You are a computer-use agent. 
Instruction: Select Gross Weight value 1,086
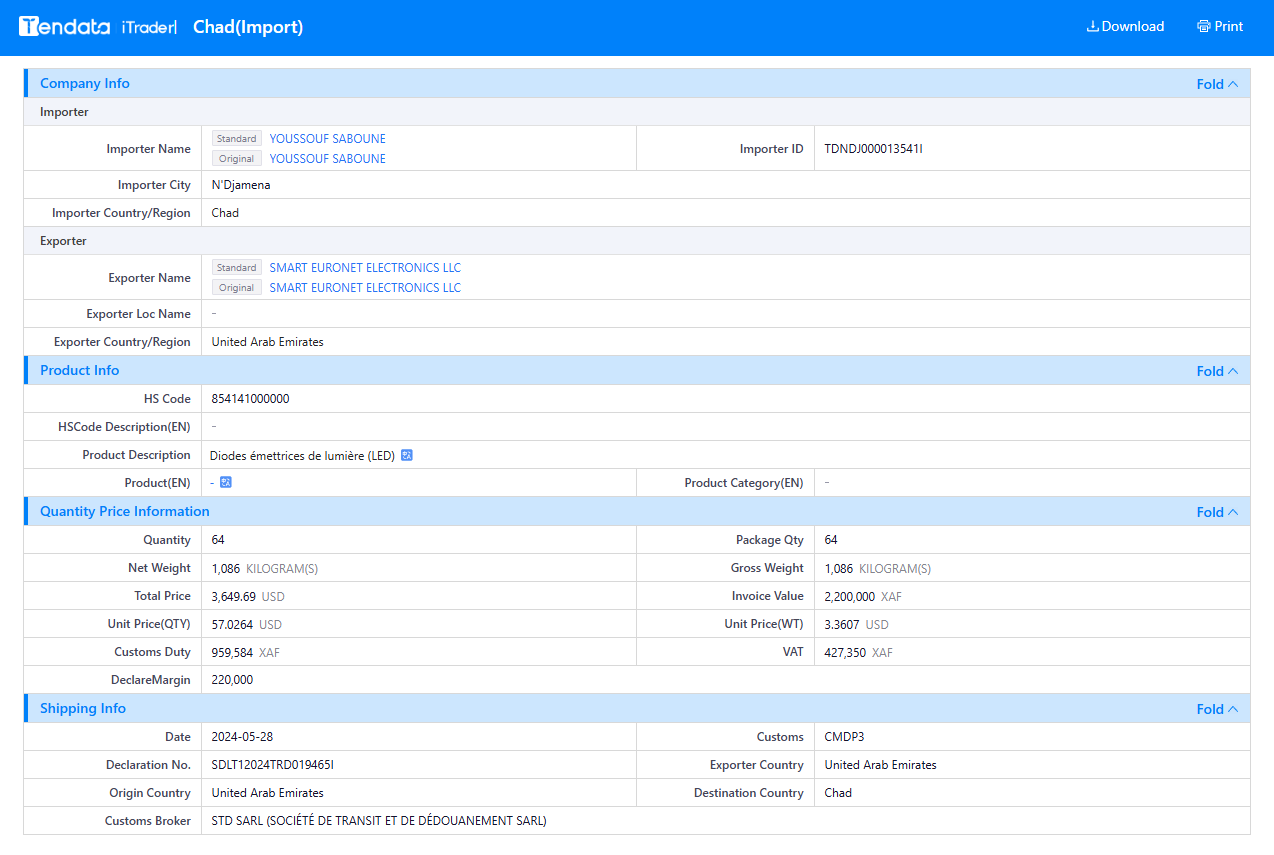838,568
